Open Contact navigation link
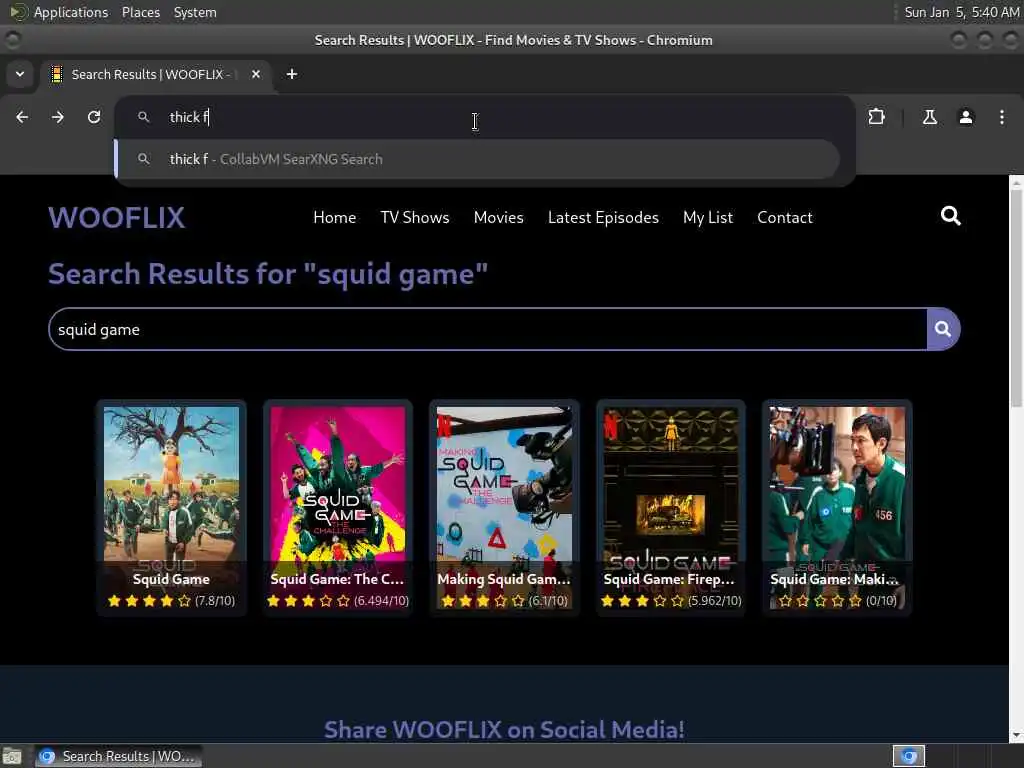1024x768 pixels. coord(784,217)
